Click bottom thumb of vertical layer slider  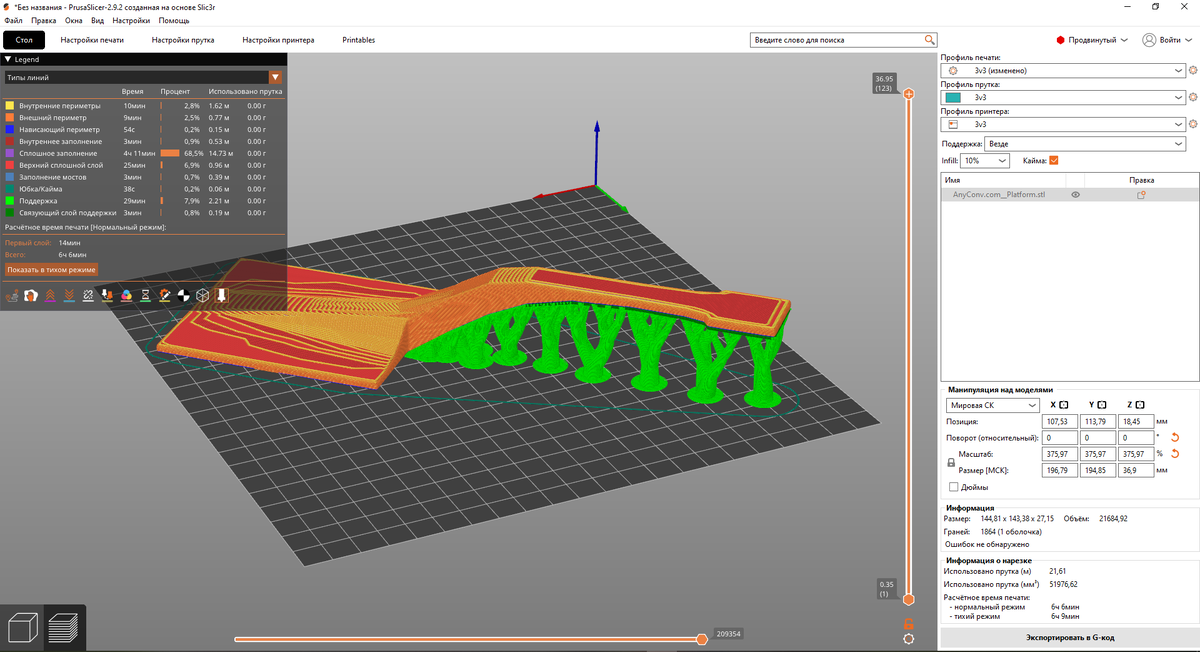[x=909, y=600]
